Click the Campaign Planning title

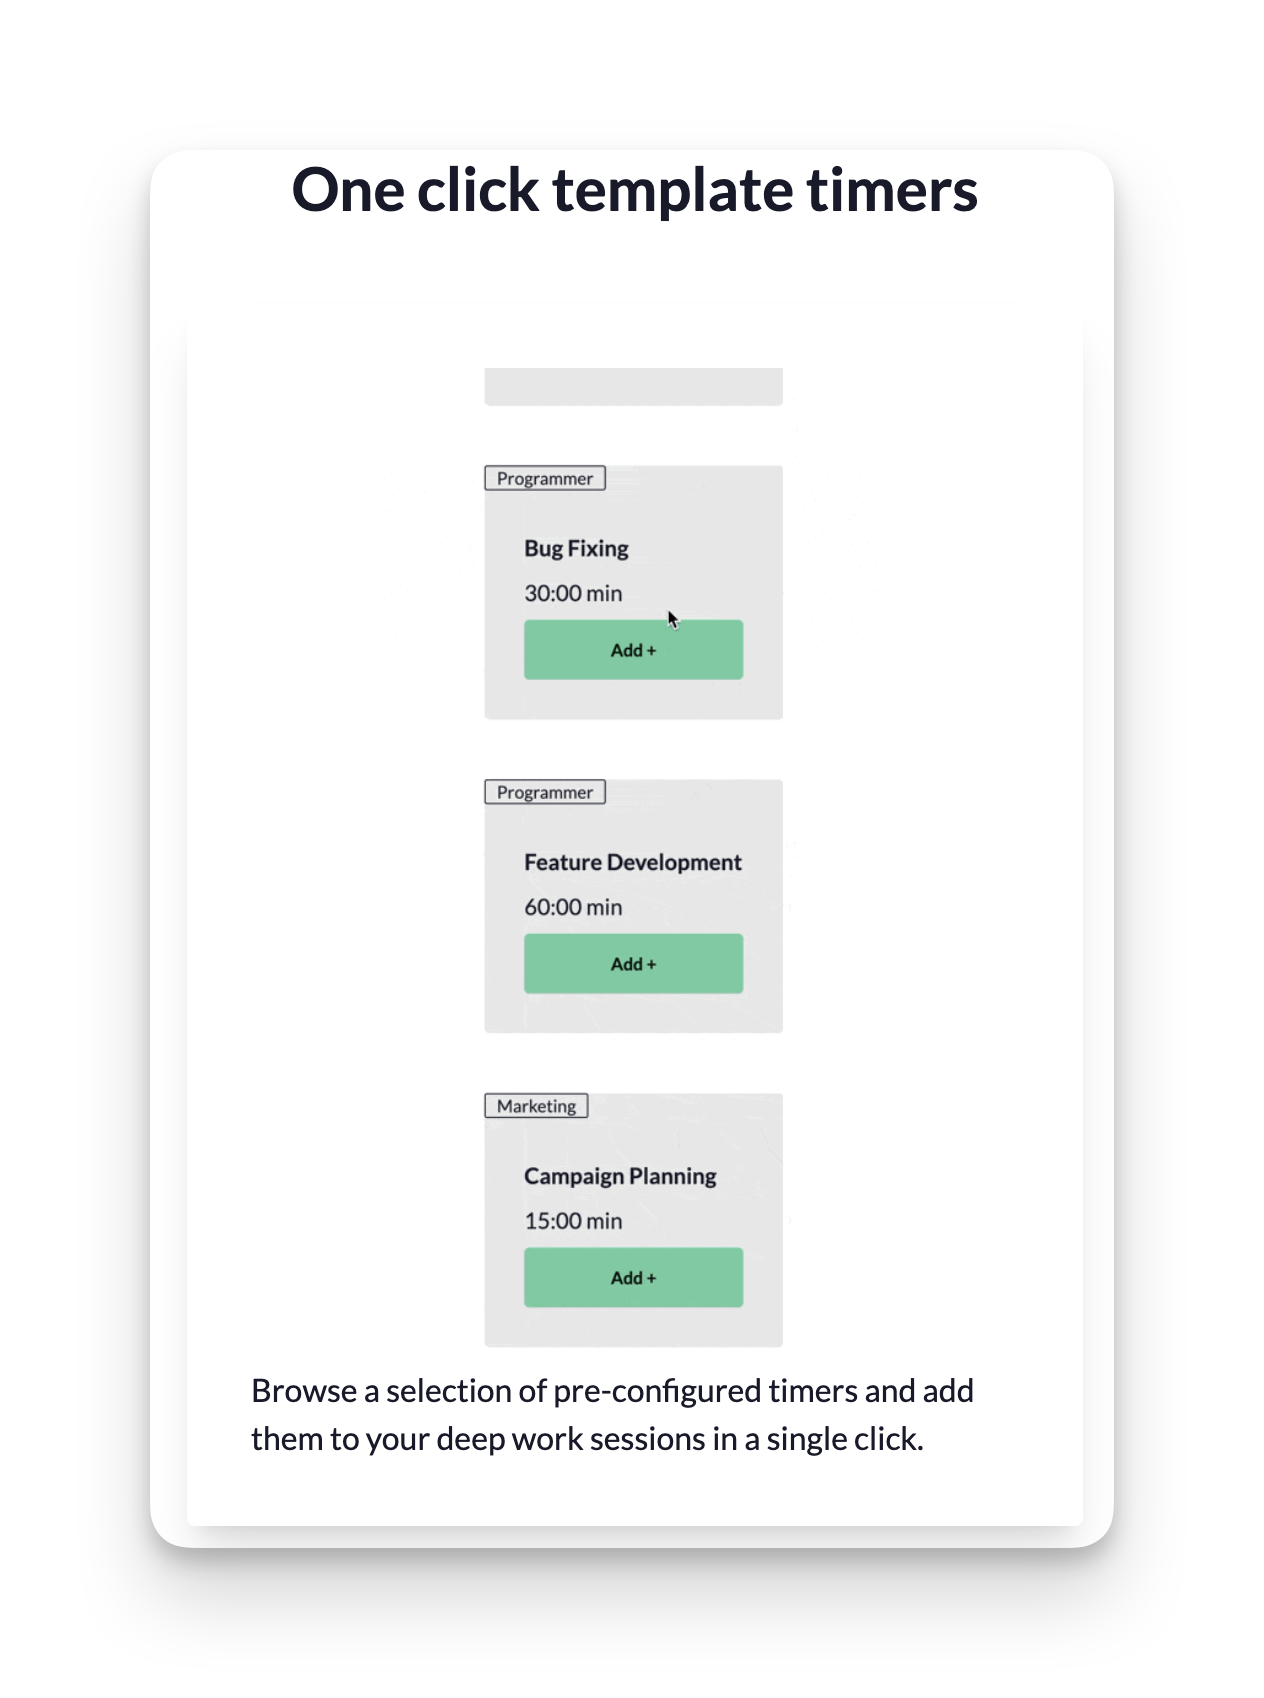point(620,1177)
